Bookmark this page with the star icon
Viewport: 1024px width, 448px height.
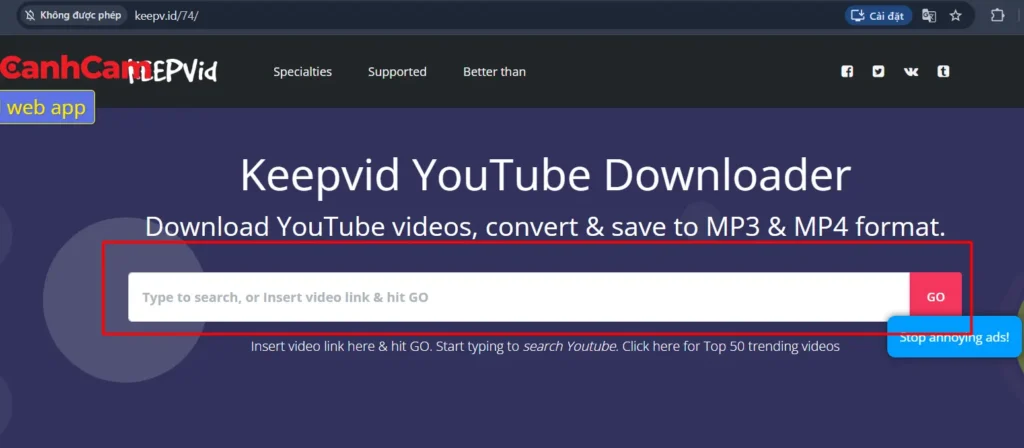[x=955, y=16]
